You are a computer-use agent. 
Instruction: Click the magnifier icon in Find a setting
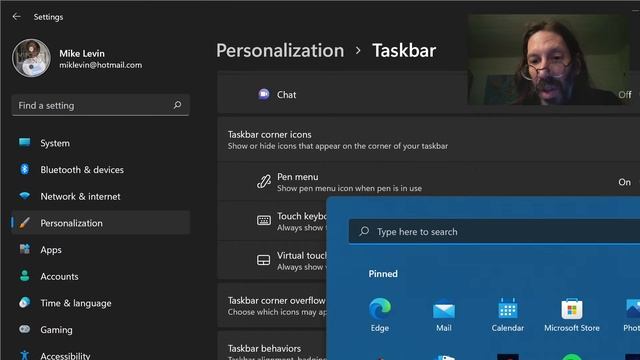tap(177, 105)
